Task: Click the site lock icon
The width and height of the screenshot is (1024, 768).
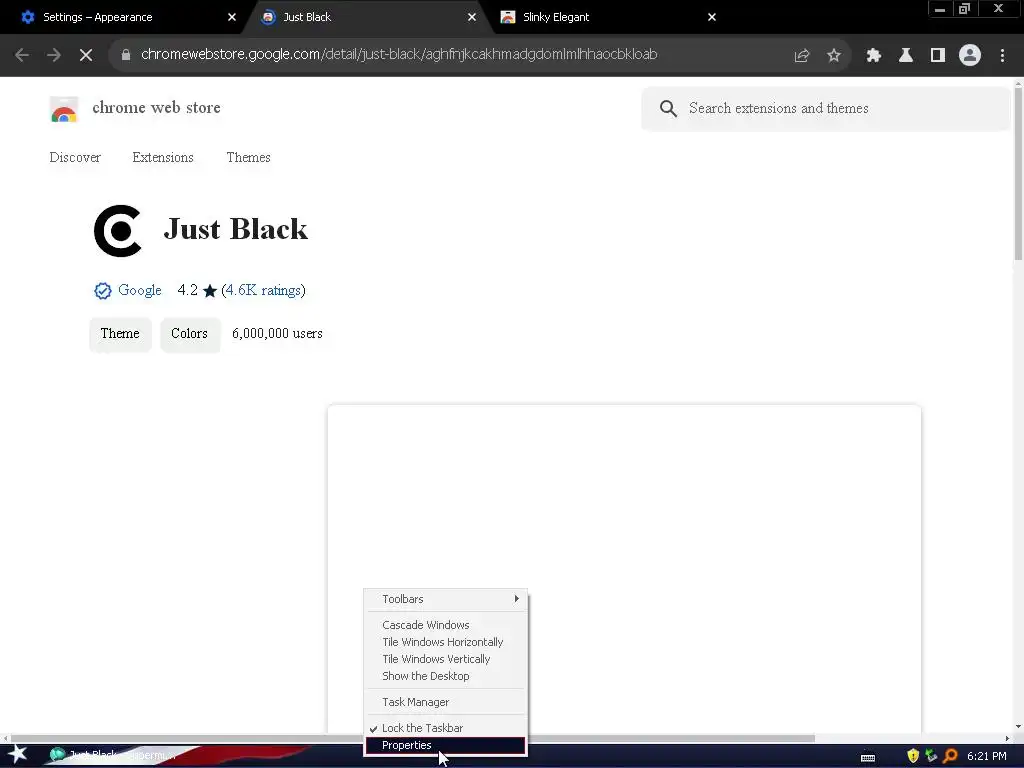Action: 126,55
